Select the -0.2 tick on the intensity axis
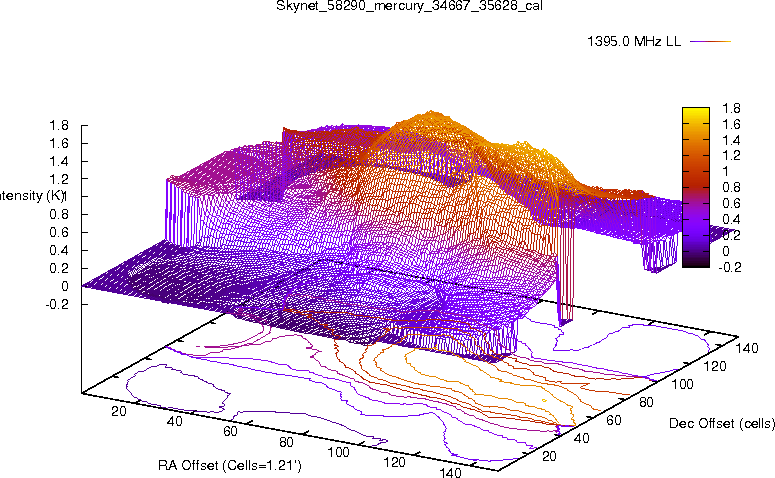Screen dimensions: 775x478 click(x=57, y=304)
